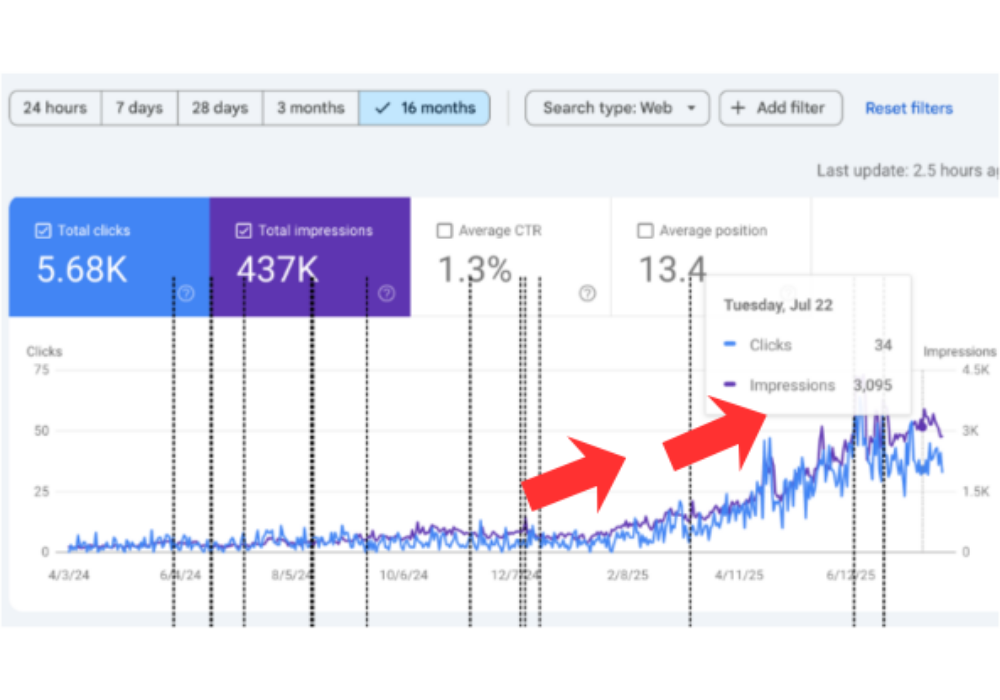This screenshot has height=700, width=1000.
Task: Enable the Average position checkbox
Action: point(644,231)
